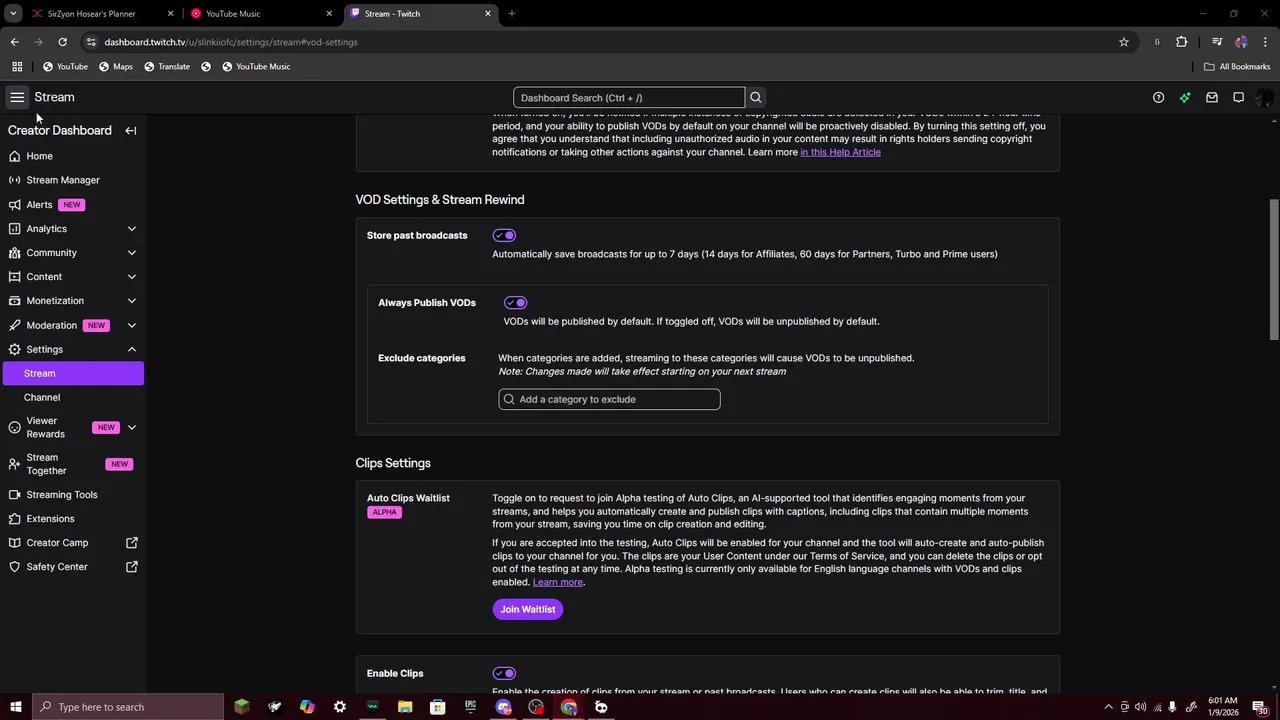Open the Twitch help question-mark icon
Image resolution: width=1280 pixels, height=720 pixels.
[1158, 97]
